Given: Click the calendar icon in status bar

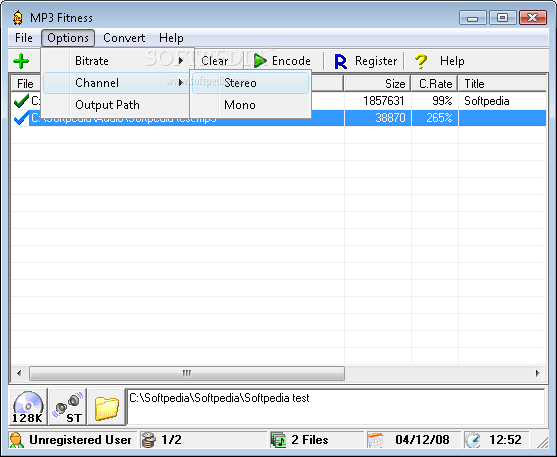Looking at the screenshot, I should pyautogui.click(x=375, y=440).
